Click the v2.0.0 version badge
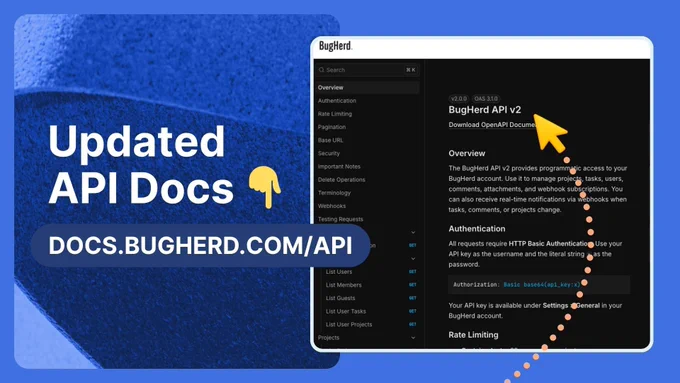The image size is (680, 383). 459,99
